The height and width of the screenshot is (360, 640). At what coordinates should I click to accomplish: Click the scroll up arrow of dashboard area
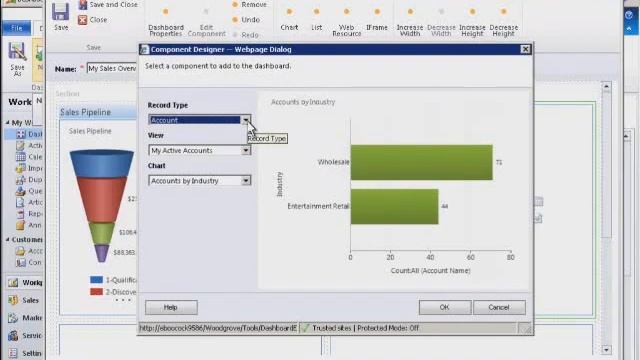click(x=606, y=86)
